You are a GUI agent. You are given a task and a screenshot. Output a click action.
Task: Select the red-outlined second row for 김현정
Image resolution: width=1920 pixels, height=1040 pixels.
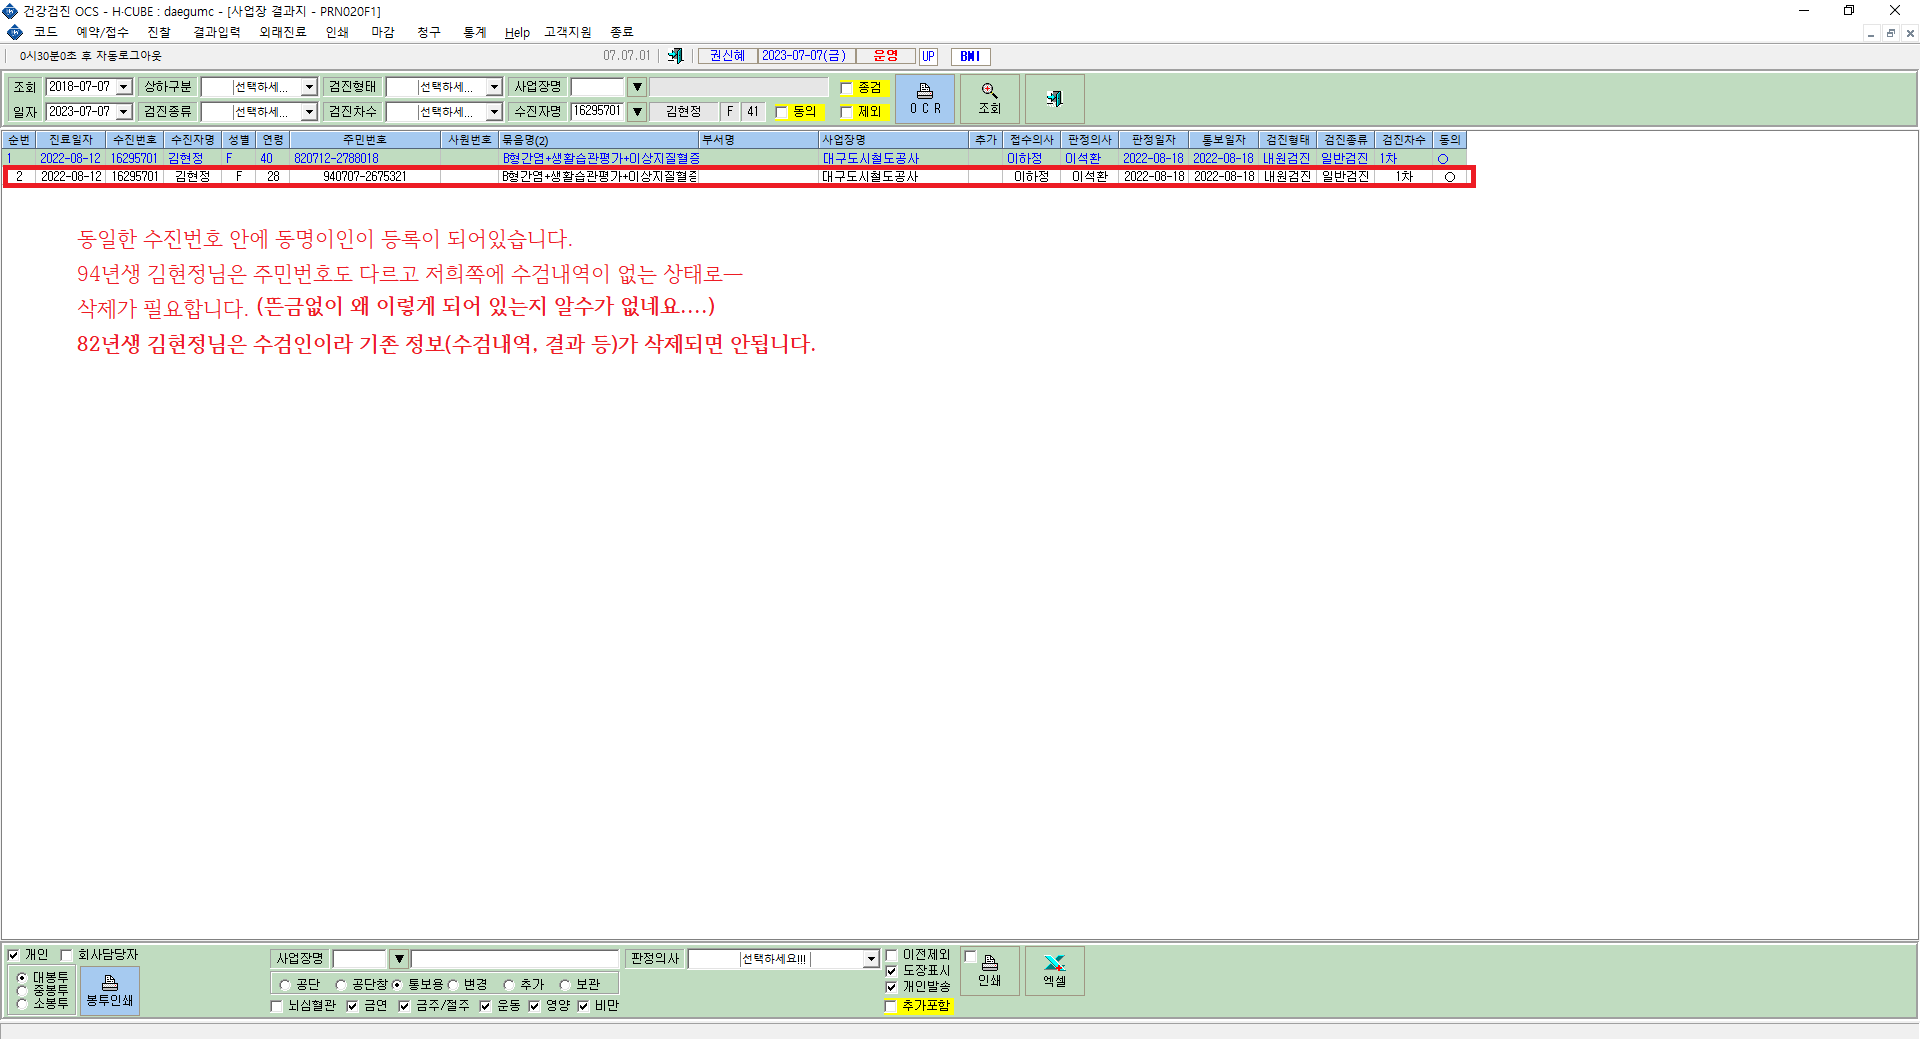pyautogui.click(x=739, y=177)
